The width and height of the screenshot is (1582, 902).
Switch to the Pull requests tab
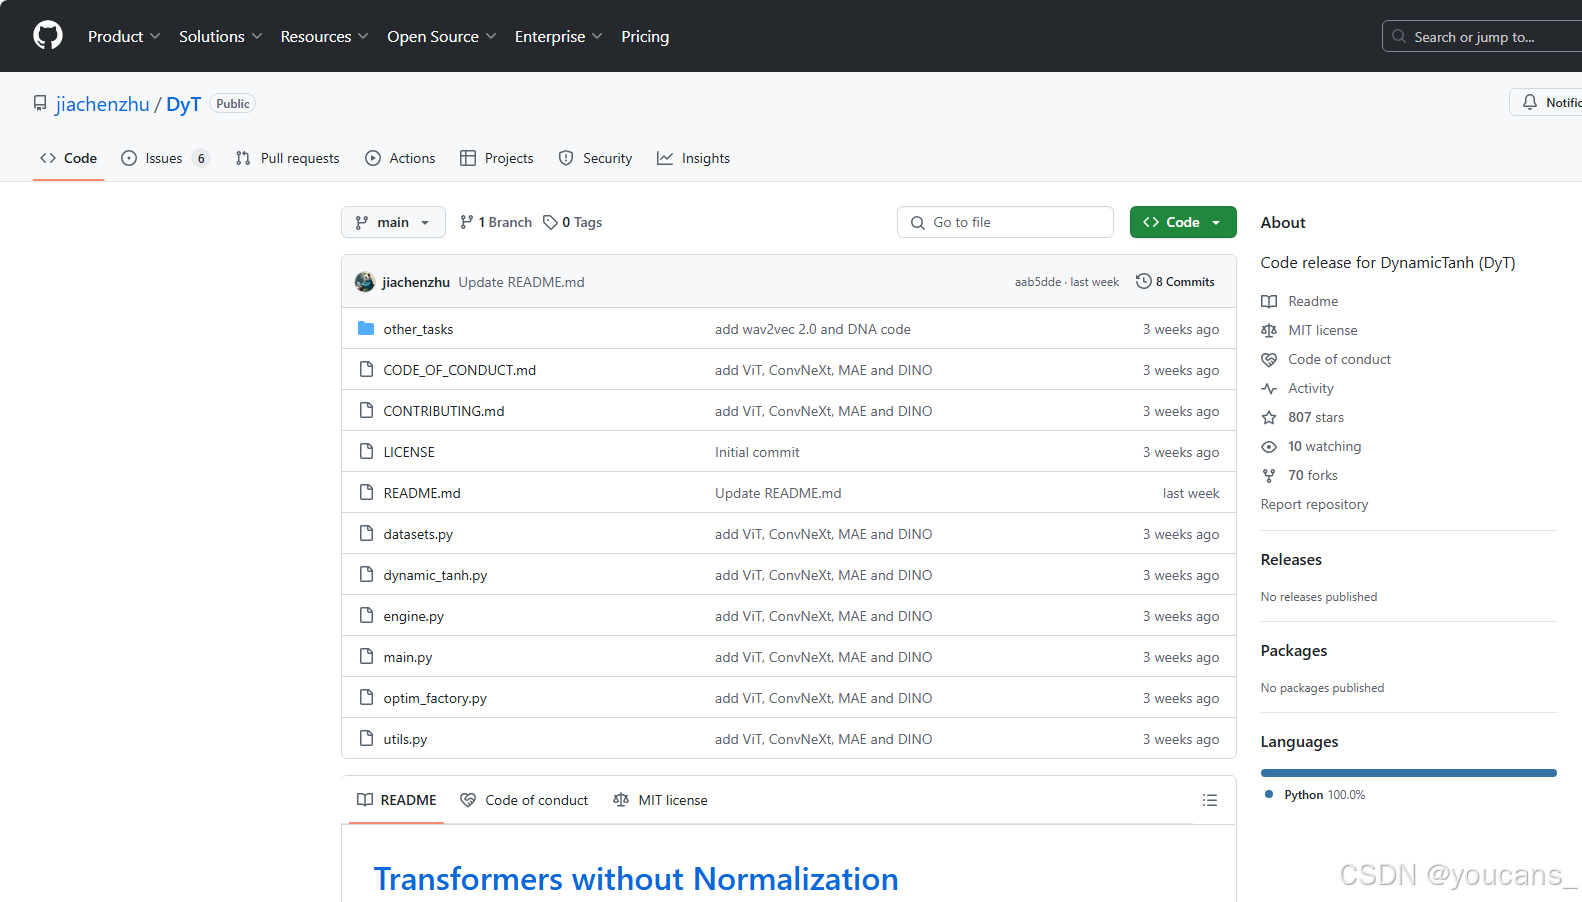click(287, 158)
